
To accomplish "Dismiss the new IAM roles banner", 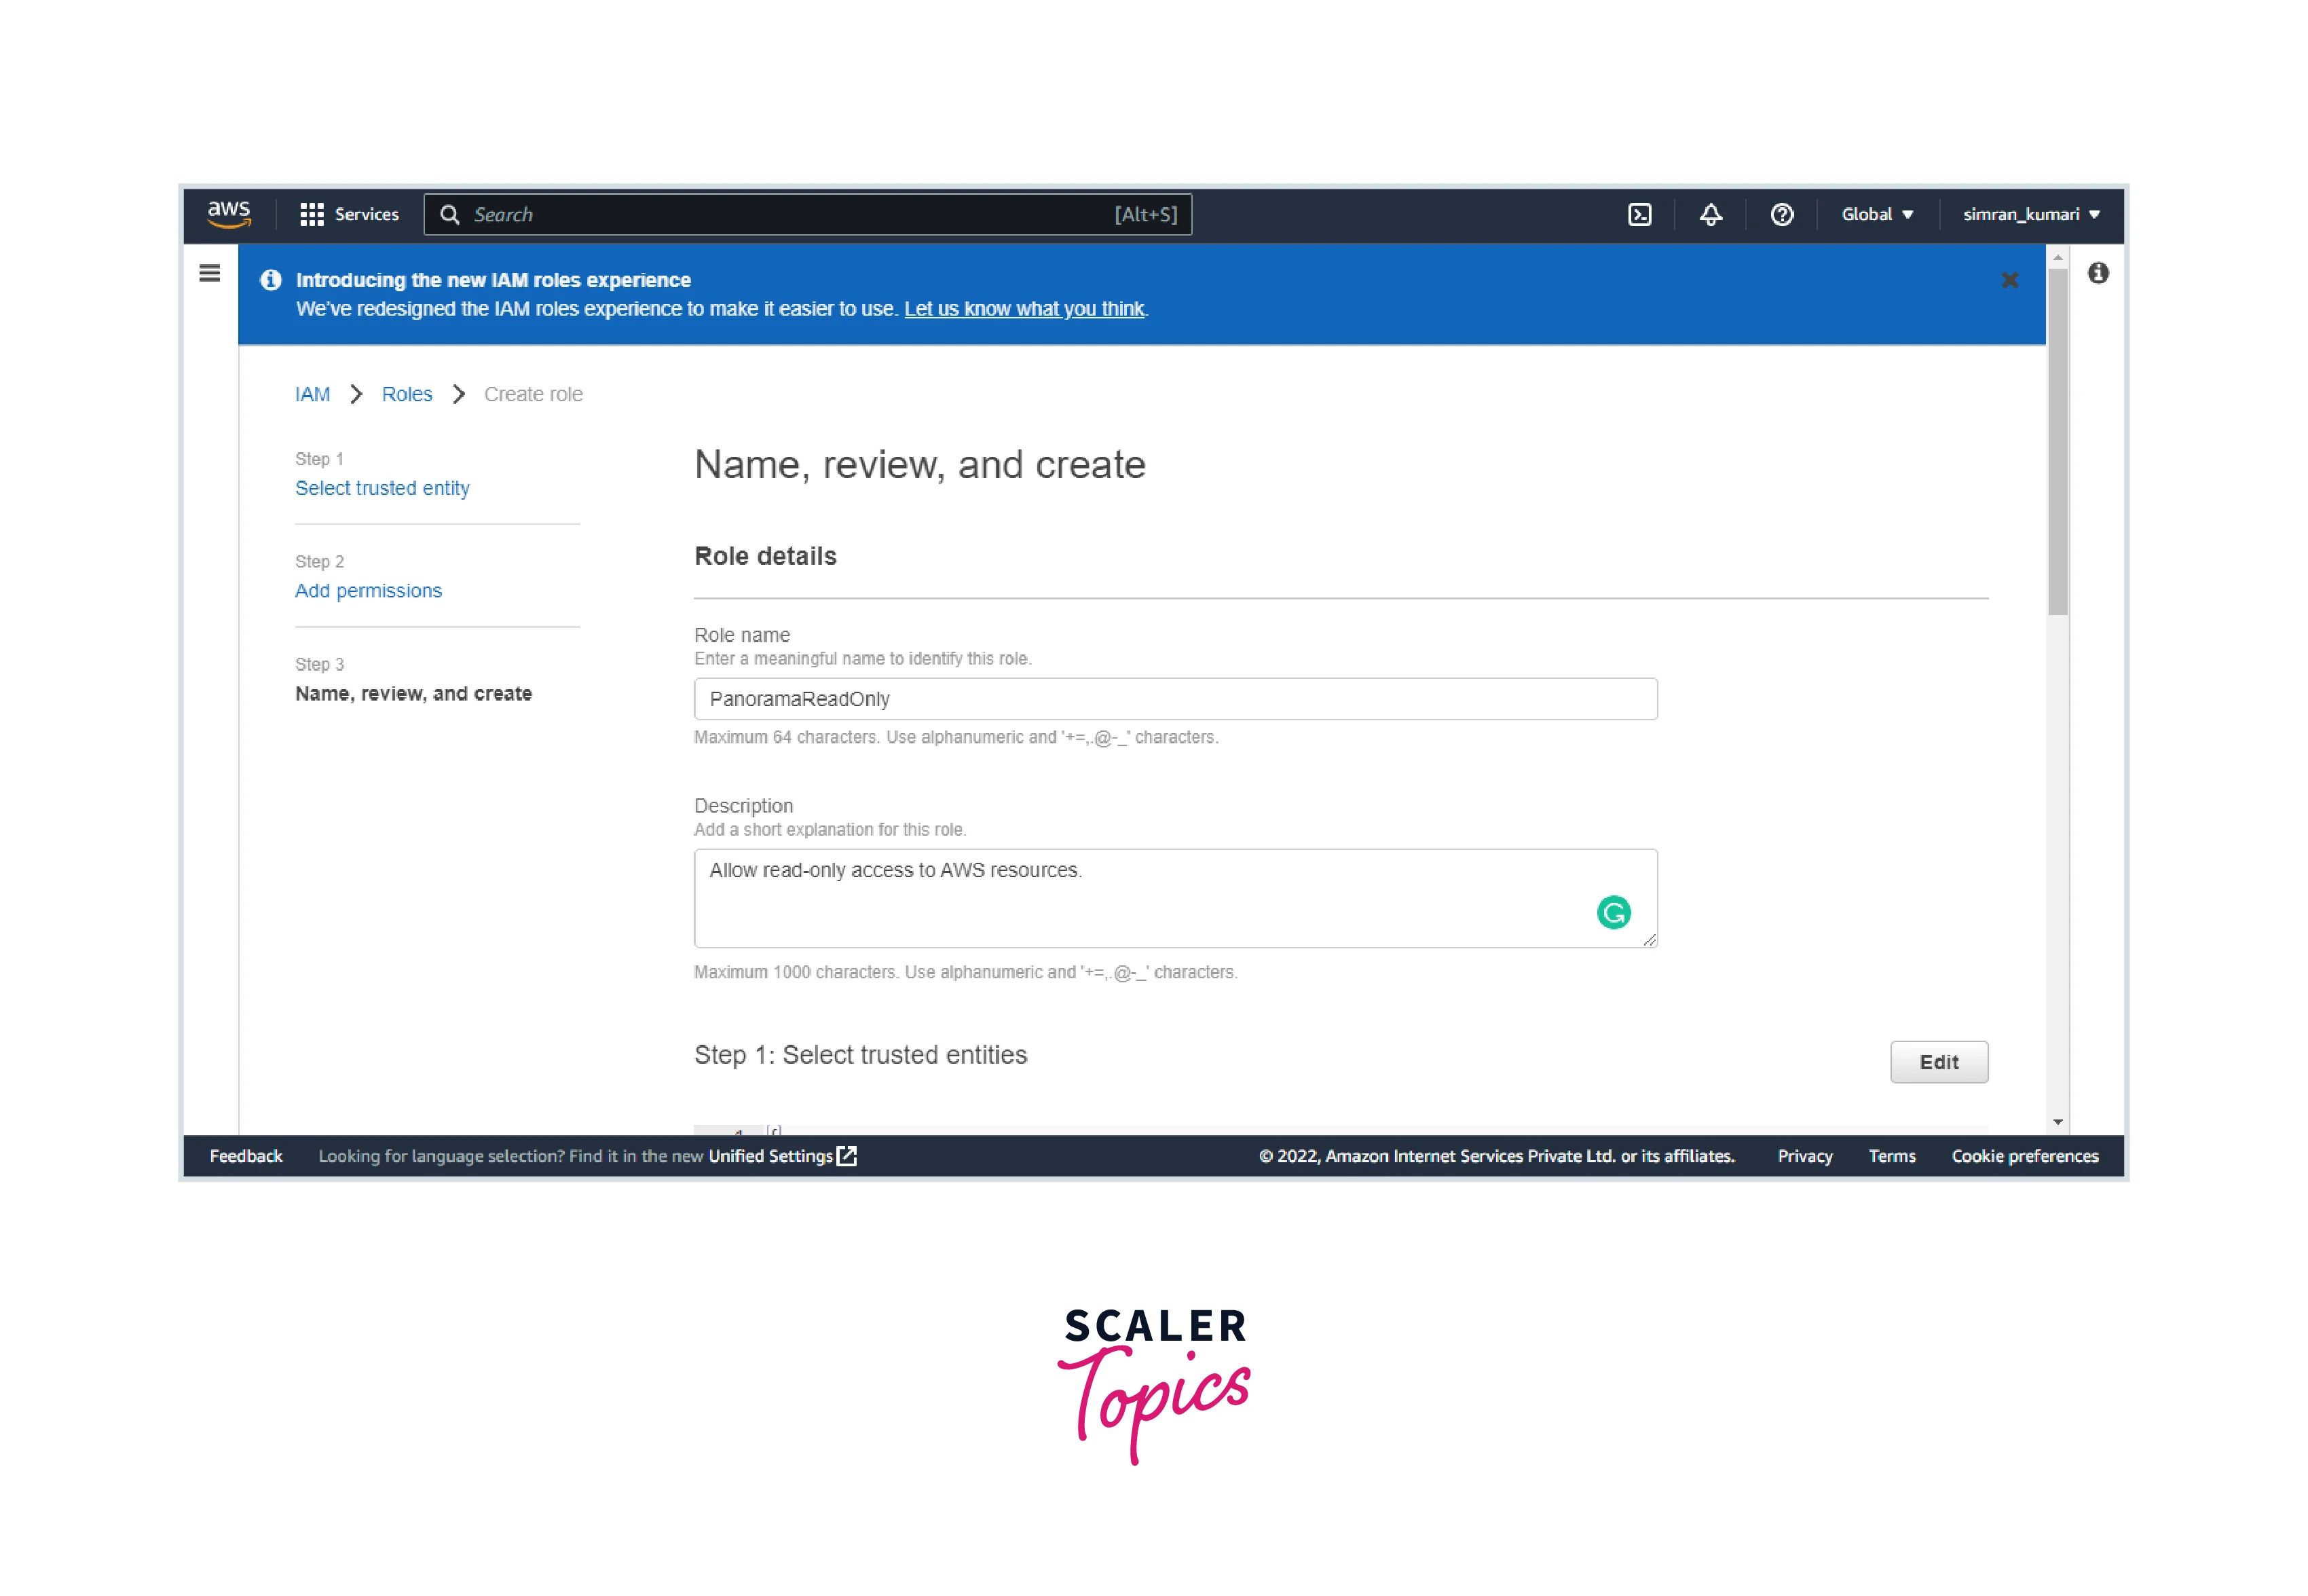I will point(2009,280).
